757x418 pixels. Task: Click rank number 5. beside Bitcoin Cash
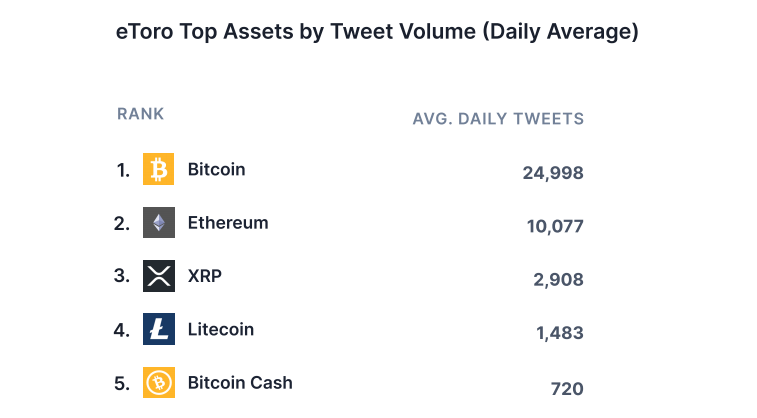point(122,384)
